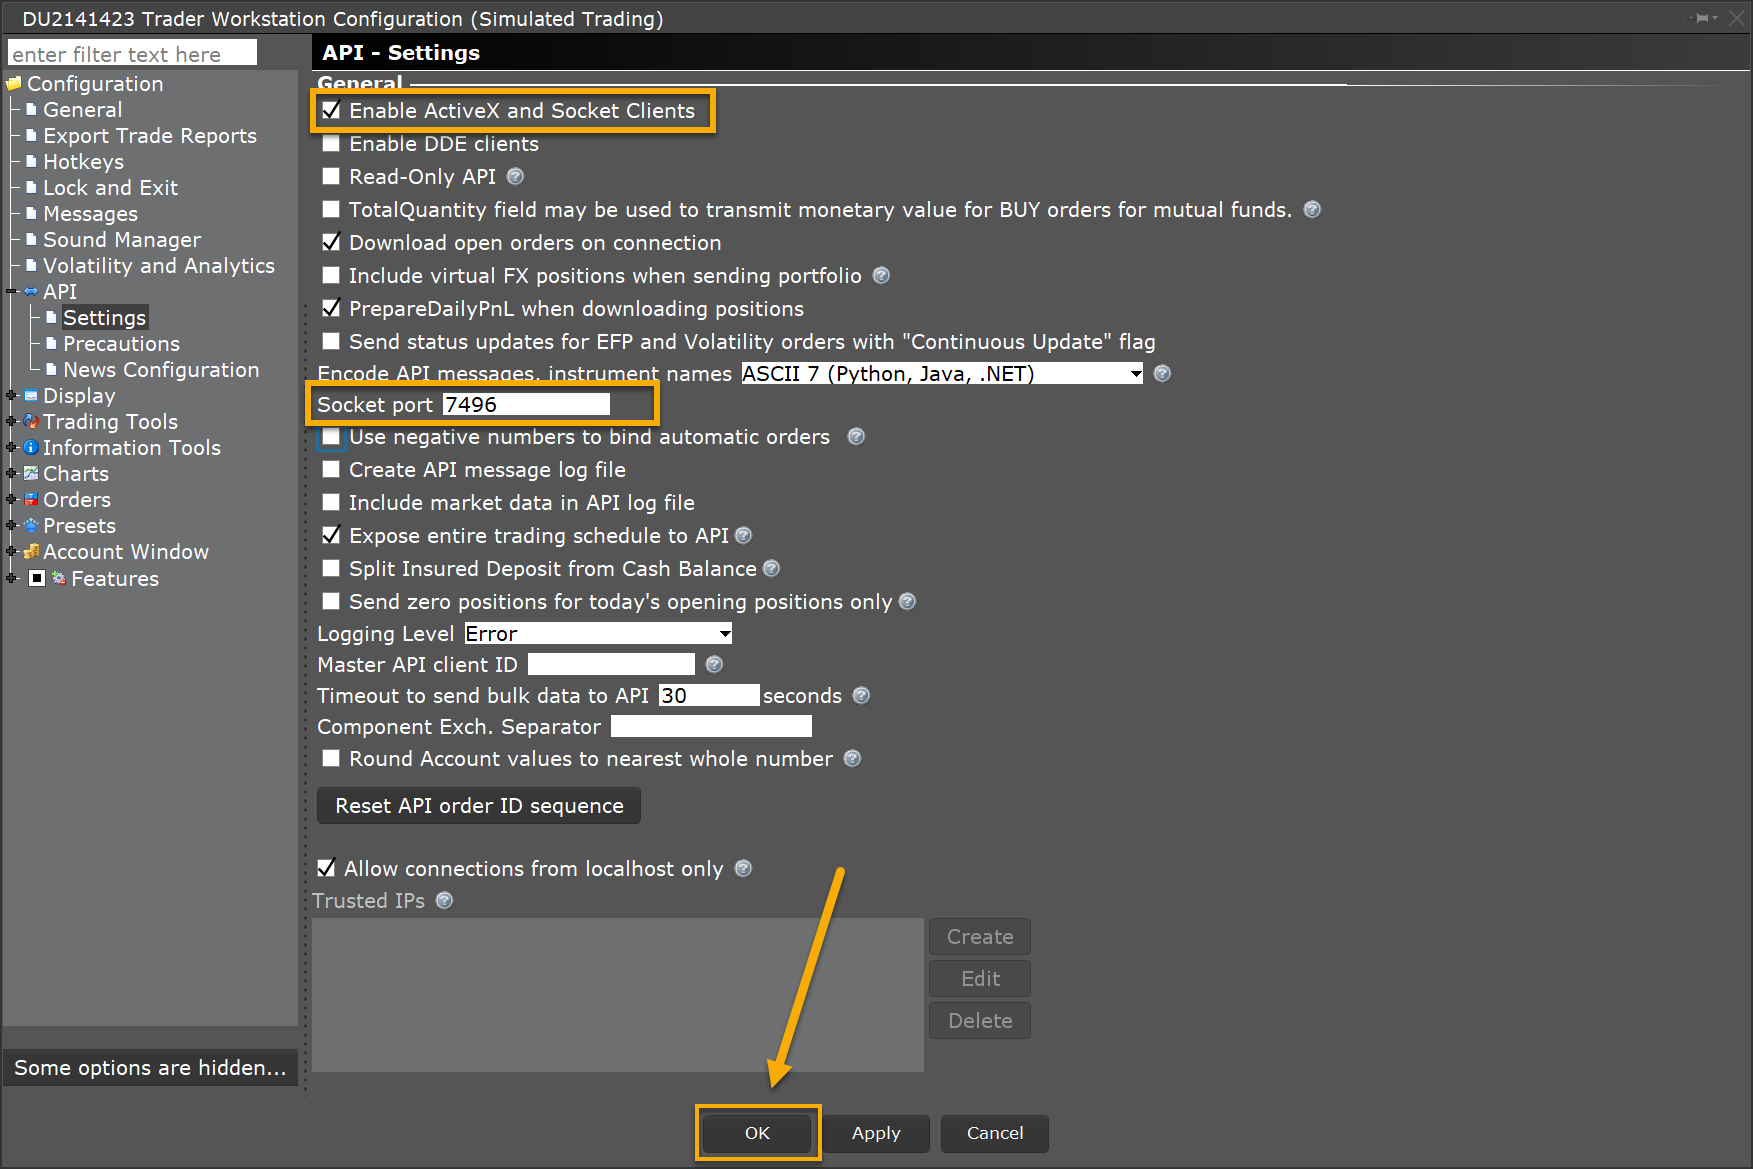Toggle Allow connections from localhost only

326,868
